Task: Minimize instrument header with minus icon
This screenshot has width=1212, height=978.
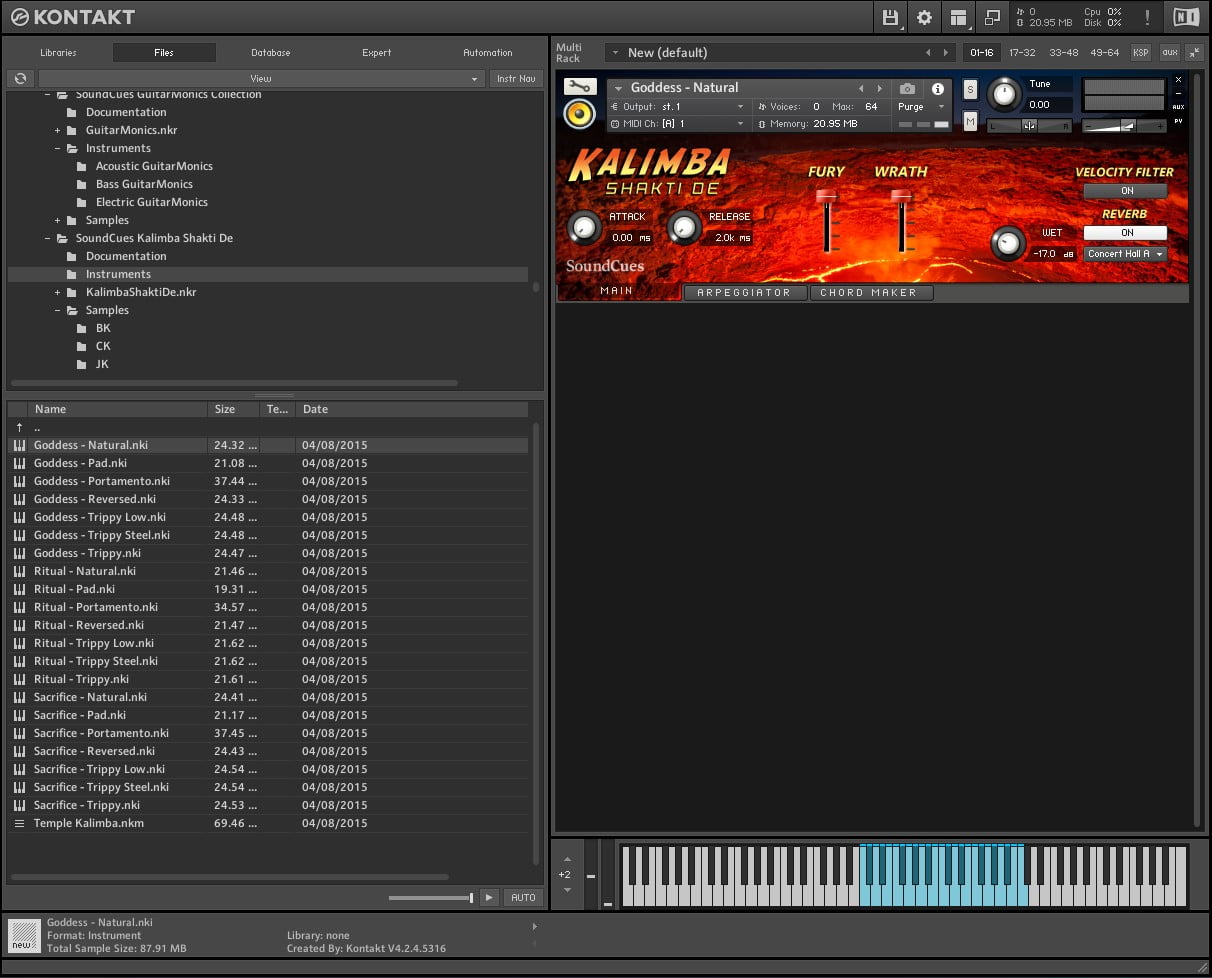Action: (x=1178, y=93)
